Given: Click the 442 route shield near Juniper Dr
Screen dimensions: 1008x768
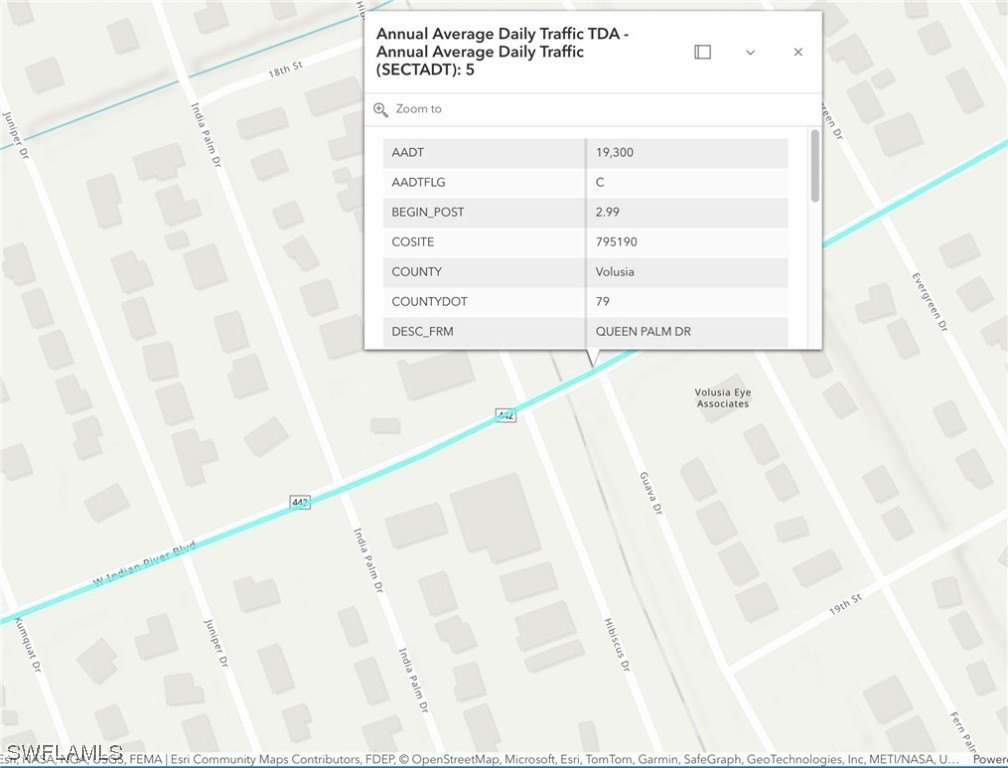Looking at the screenshot, I should pyautogui.click(x=301, y=503).
